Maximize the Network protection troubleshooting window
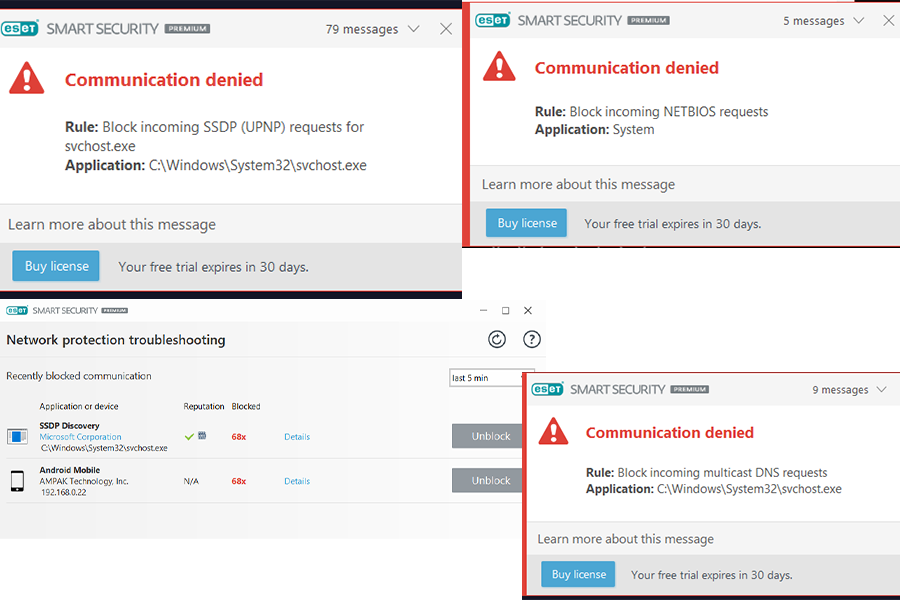The image size is (900, 600). pyautogui.click(x=506, y=311)
